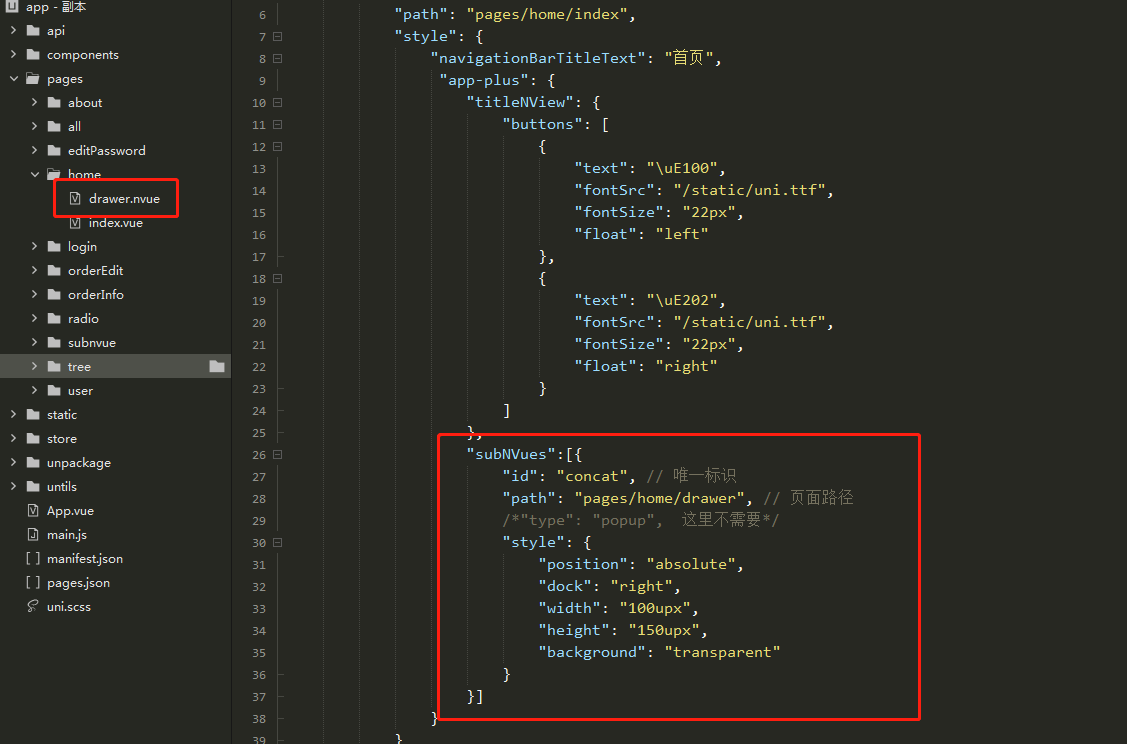Image resolution: width=1127 pixels, height=744 pixels.
Task: Open the drawer.nvue file
Action: pos(124,199)
